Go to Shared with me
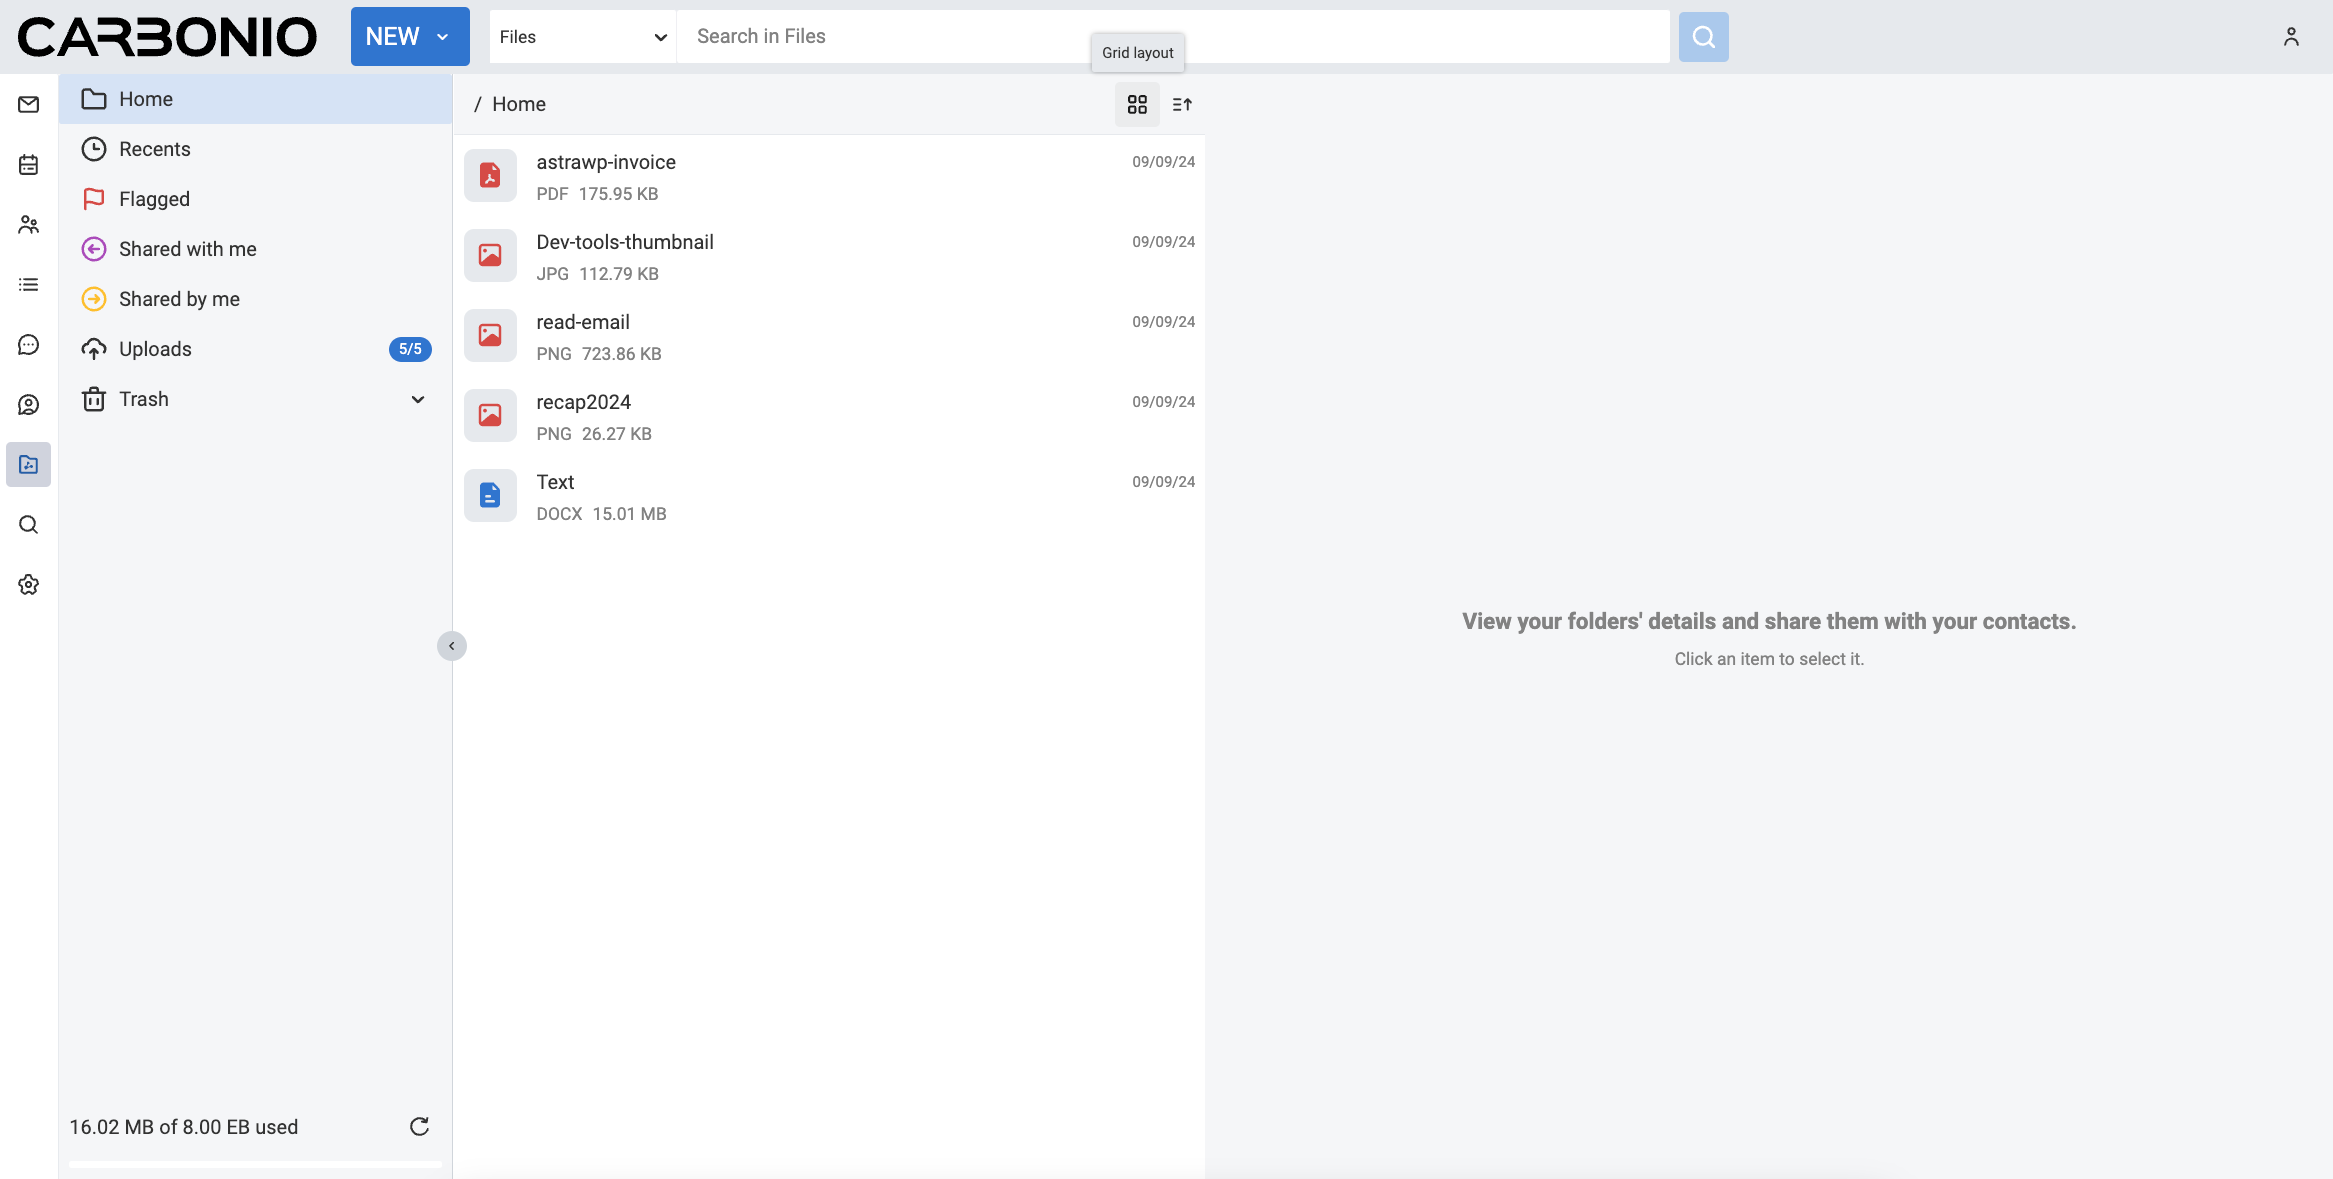Image resolution: width=2333 pixels, height=1179 pixels. (x=187, y=249)
